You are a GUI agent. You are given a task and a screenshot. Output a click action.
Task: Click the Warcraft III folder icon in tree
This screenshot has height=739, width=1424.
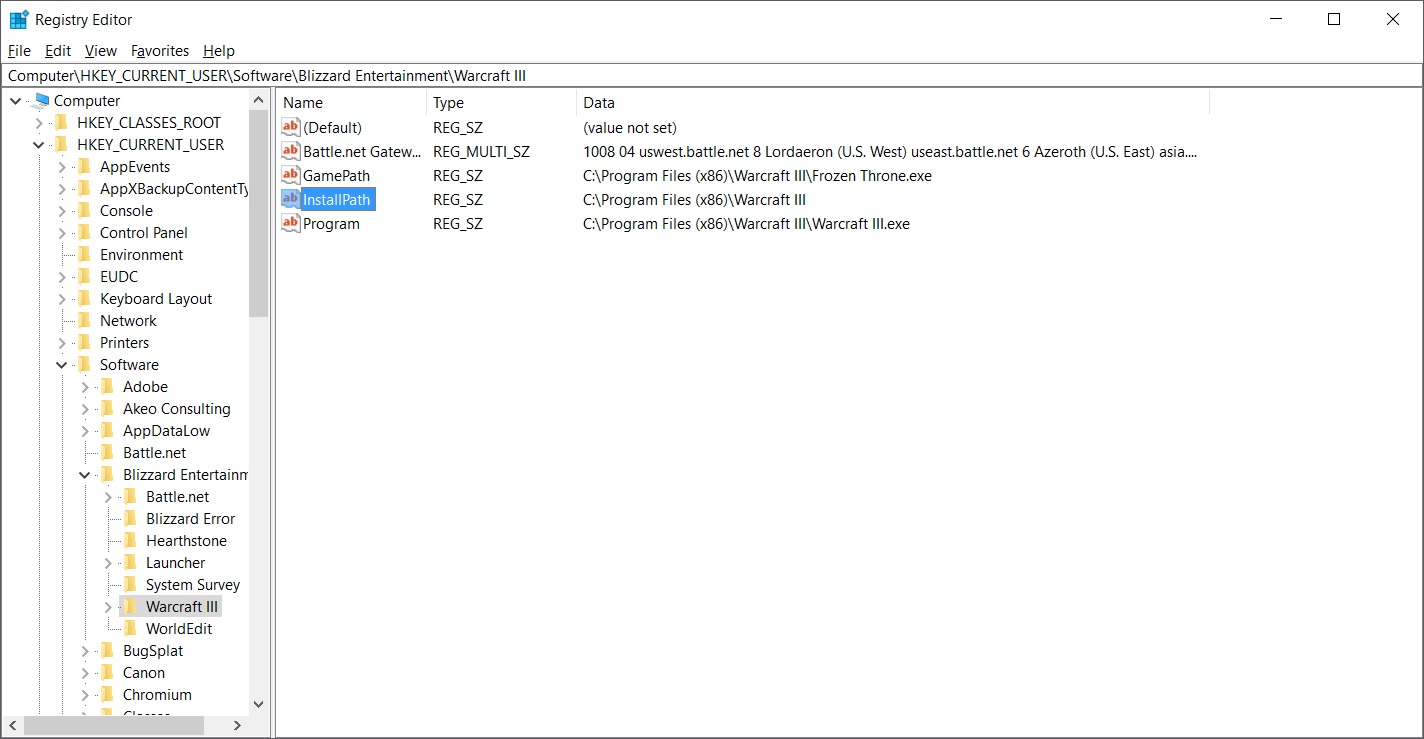[131, 606]
